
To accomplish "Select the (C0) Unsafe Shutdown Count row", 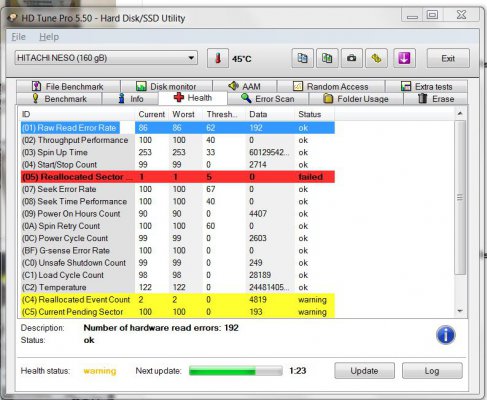I will pyautogui.click(x=178, y=263).
